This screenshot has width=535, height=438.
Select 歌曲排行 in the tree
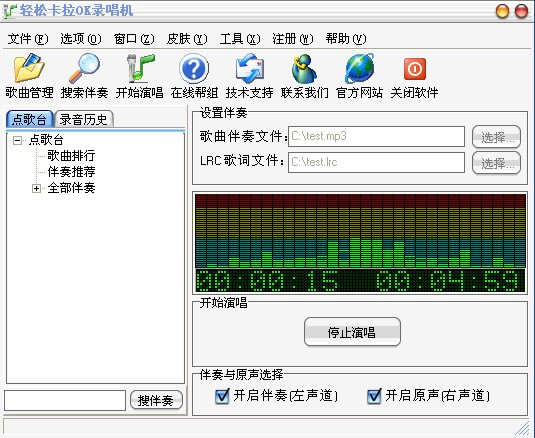(71, 156)
